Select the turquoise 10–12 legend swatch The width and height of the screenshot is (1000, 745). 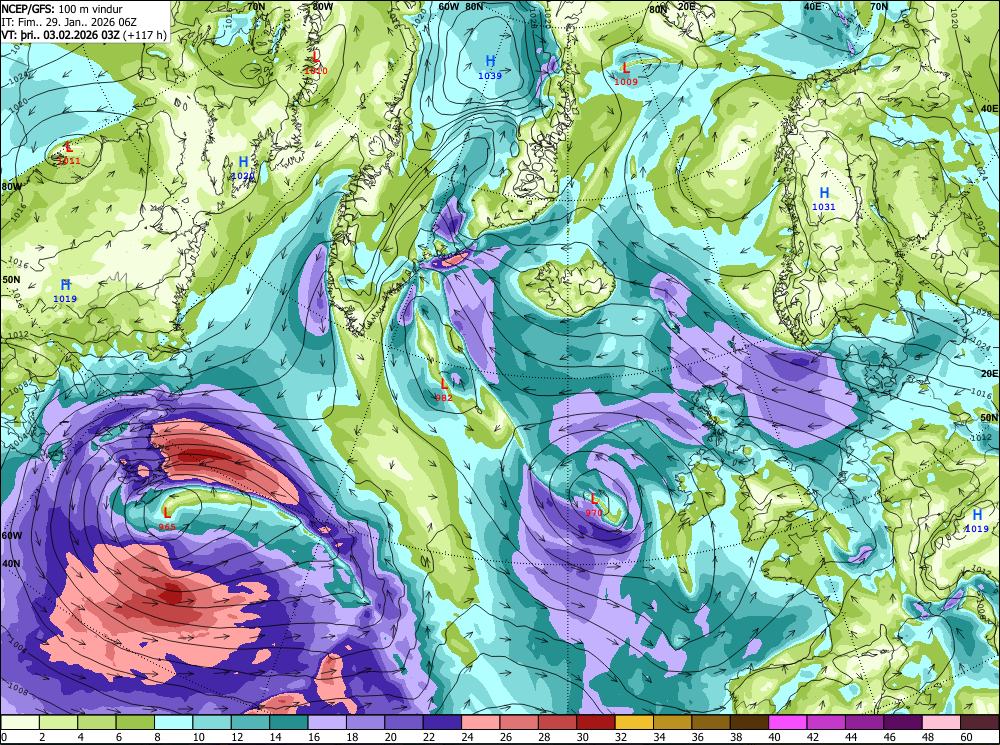click(212, 722)
